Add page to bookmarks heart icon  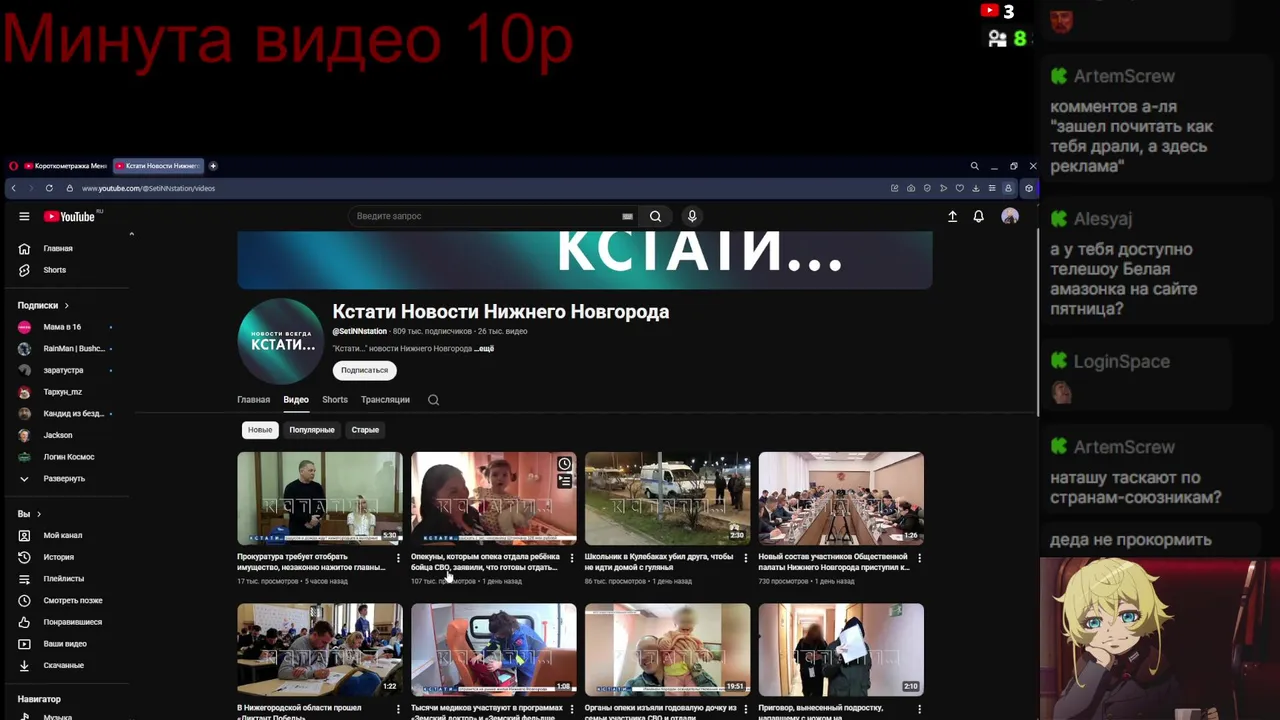(x=960, y=188)
